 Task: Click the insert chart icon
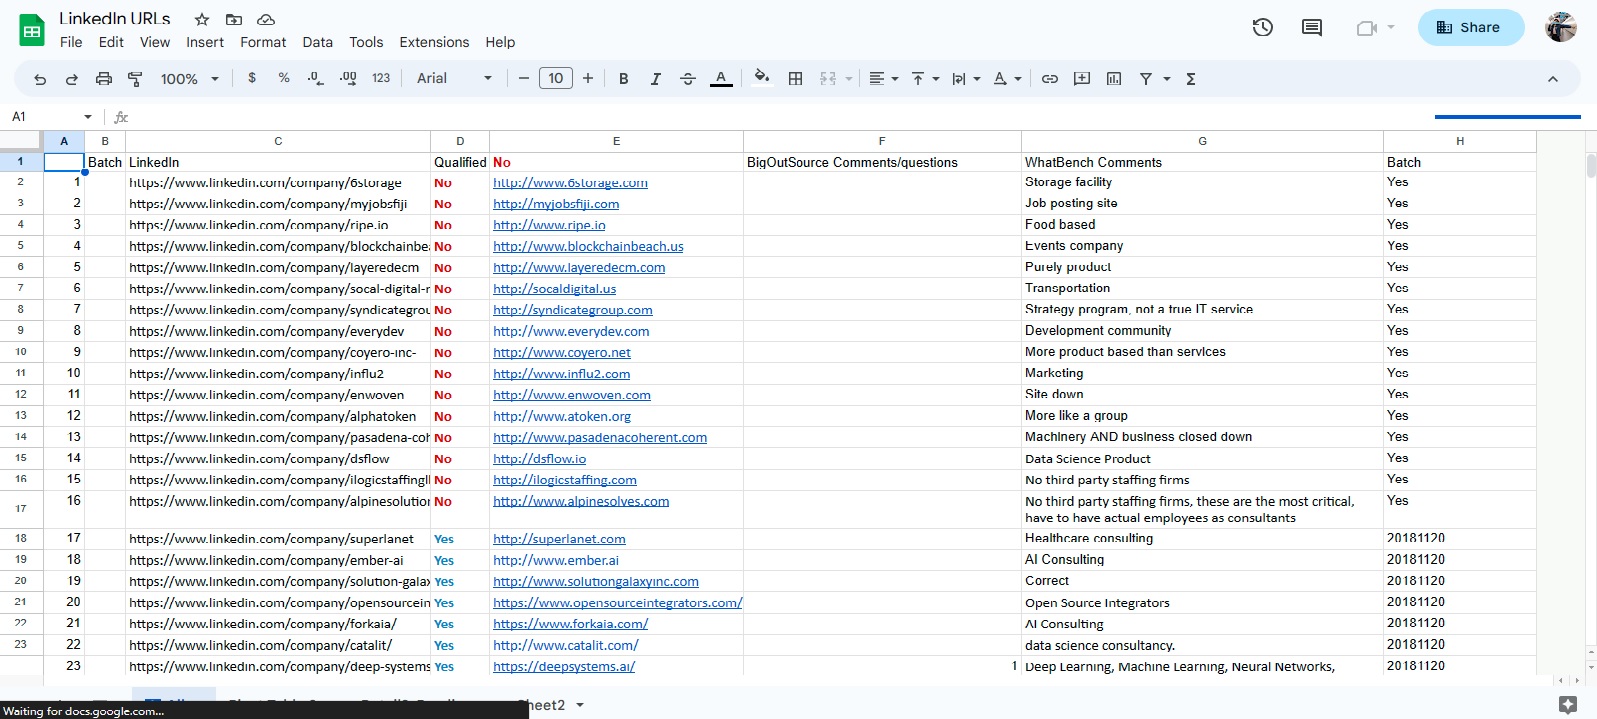pyautogui.click(x=1114, y=79)
